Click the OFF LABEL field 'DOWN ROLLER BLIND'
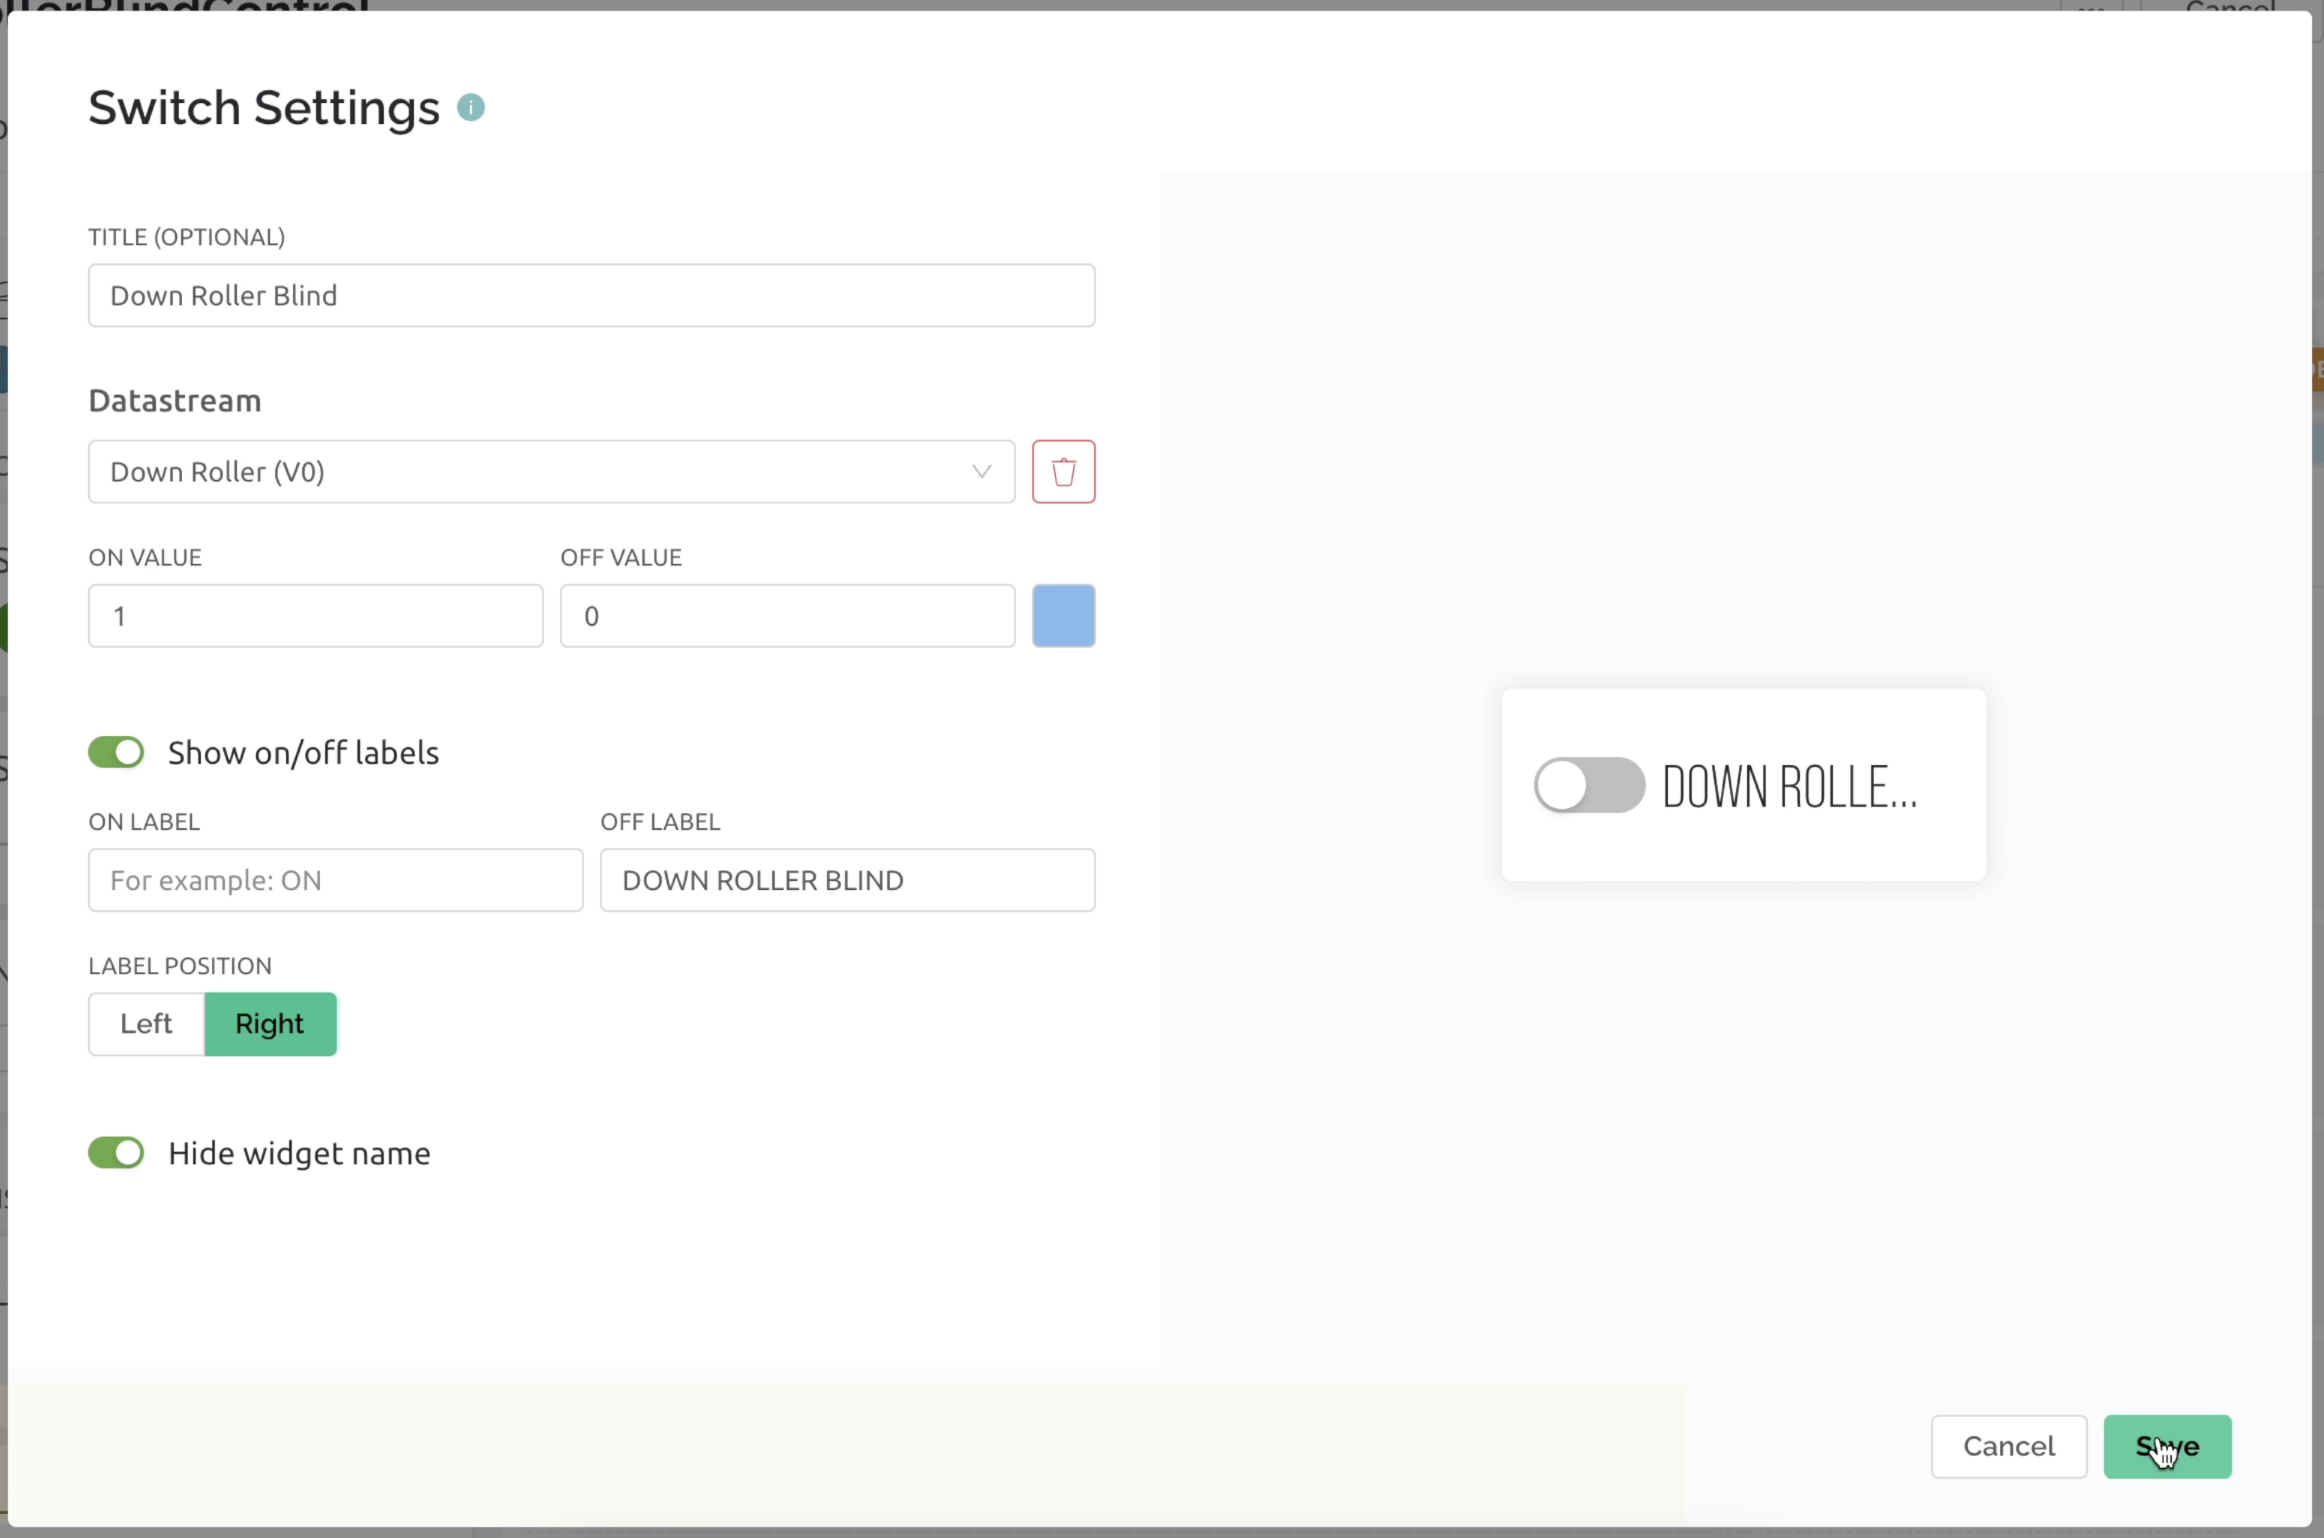This screenshot has width=2324, height=1538. click(x=847, y=880)
